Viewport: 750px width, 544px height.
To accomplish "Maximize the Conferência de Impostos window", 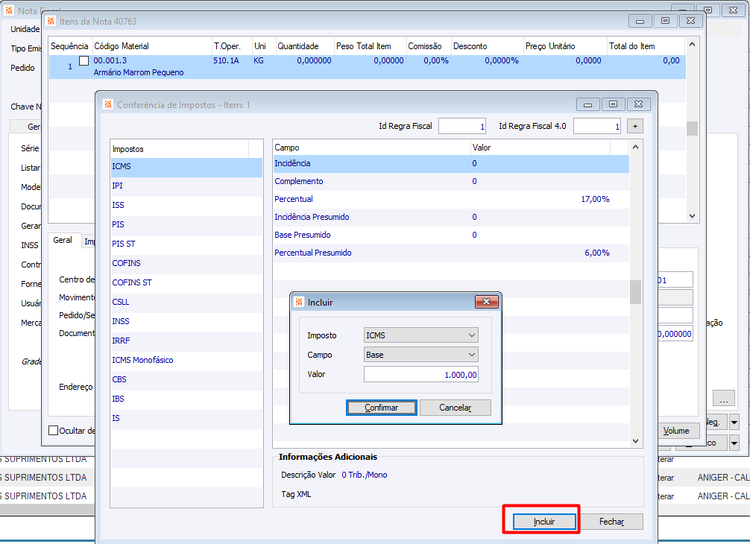I will point(613,104).
